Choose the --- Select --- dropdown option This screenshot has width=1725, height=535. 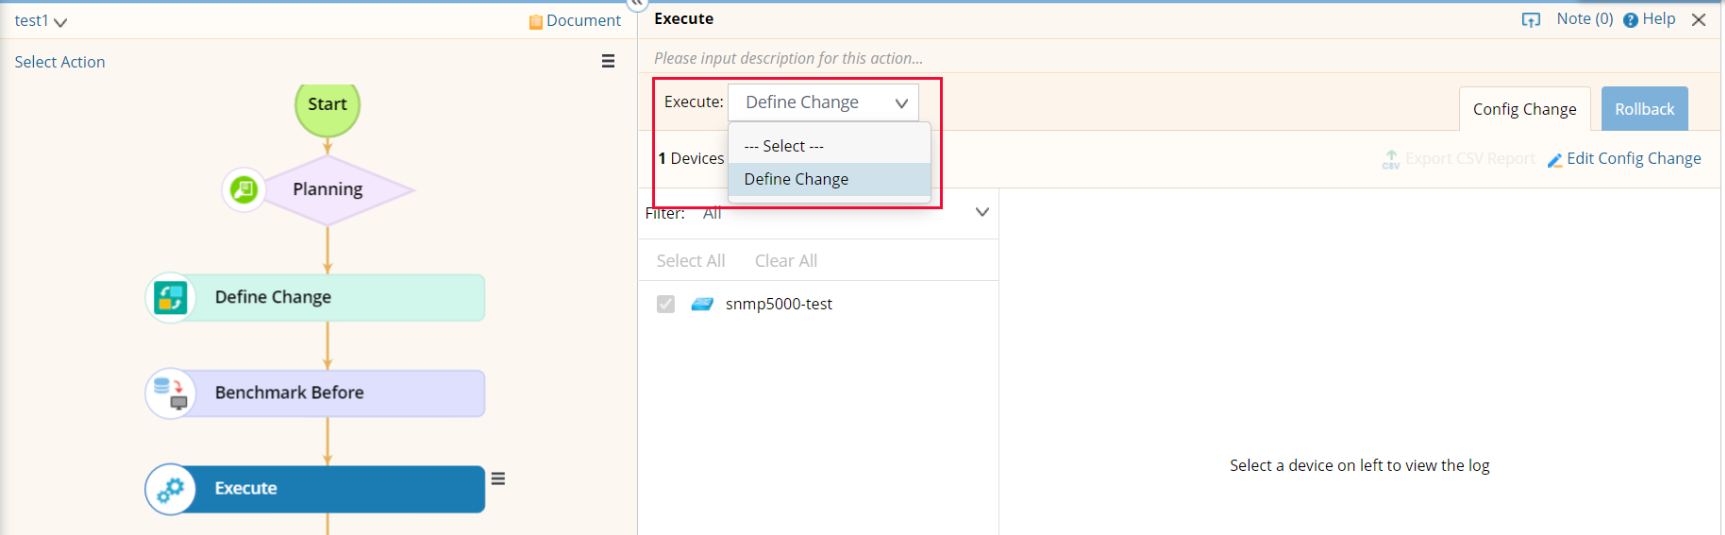click(784, 146)
